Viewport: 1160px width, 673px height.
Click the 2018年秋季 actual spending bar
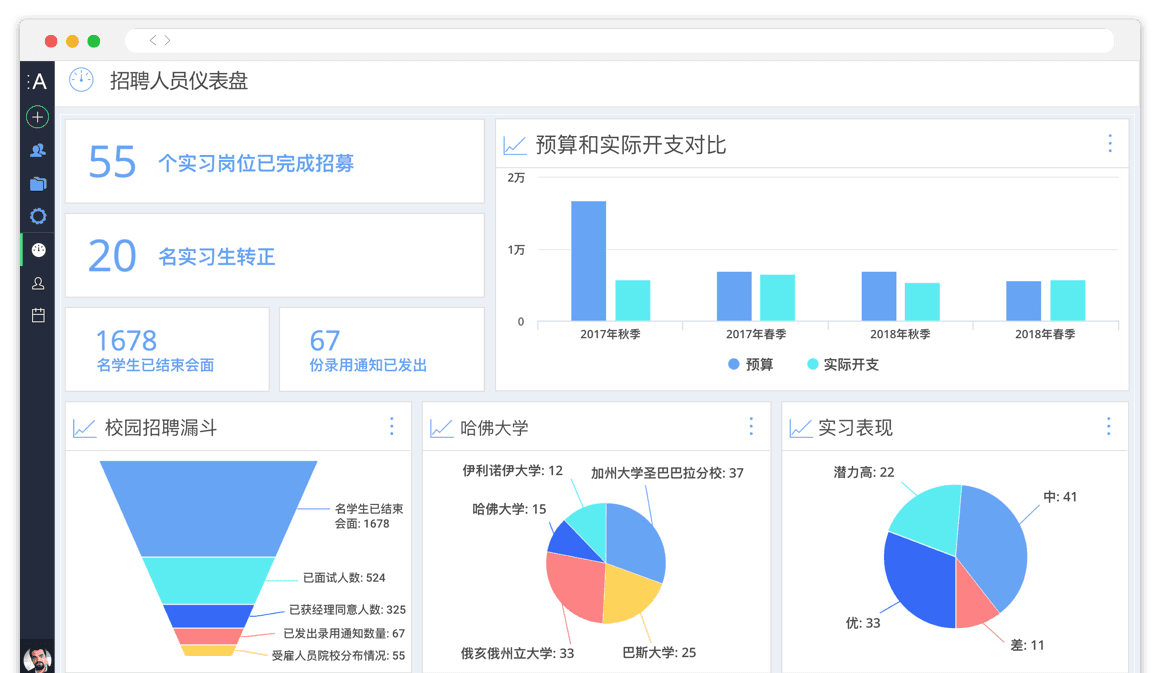[x=922, y=302]
